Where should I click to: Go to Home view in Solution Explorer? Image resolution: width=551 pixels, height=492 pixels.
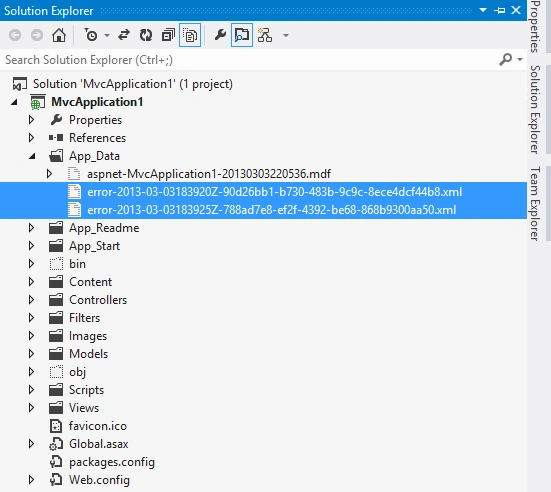[x=59, y=35]
